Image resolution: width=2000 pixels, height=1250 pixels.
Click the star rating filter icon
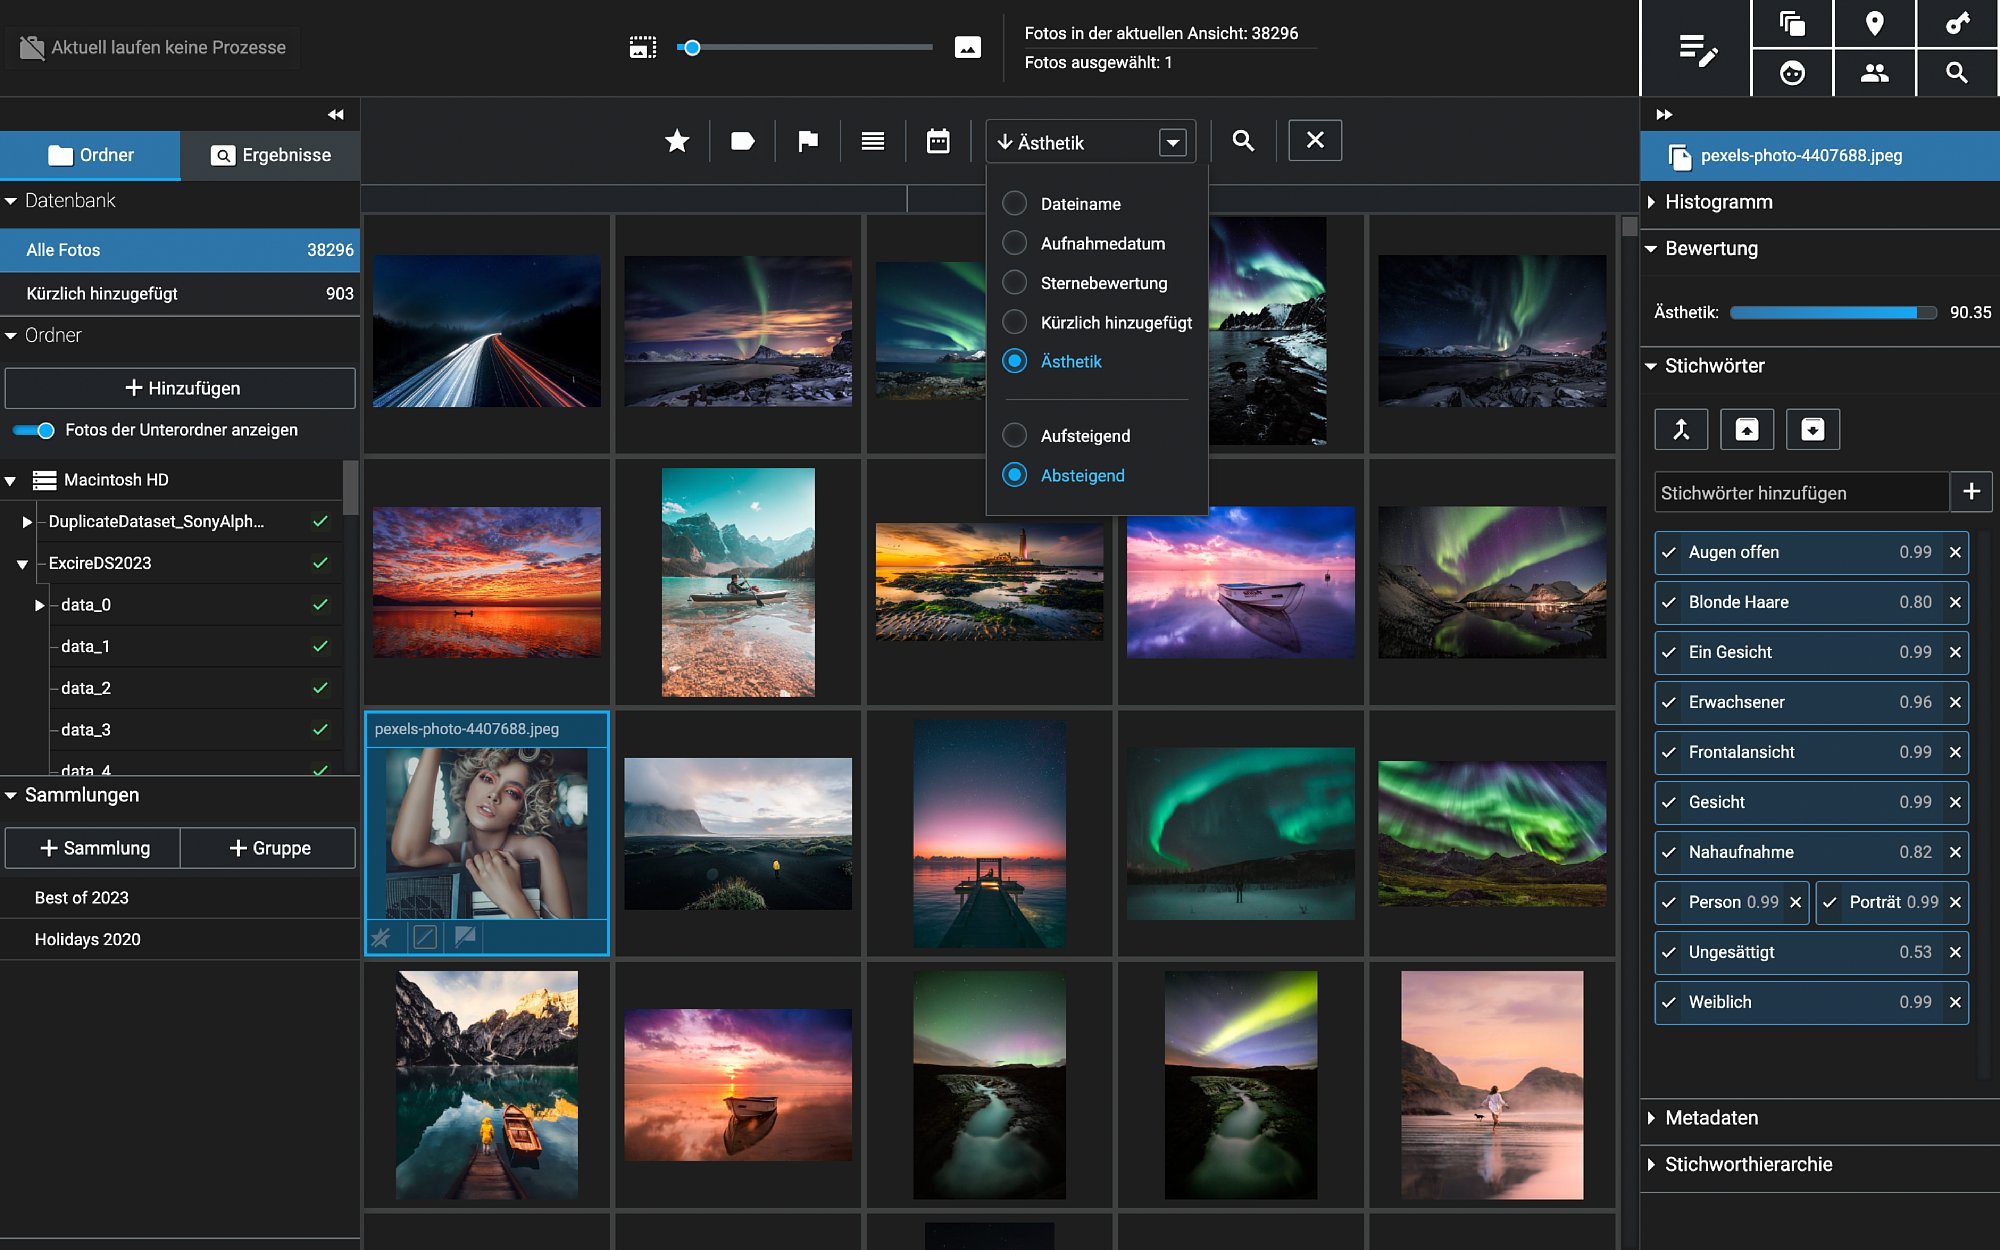point(677,141)
